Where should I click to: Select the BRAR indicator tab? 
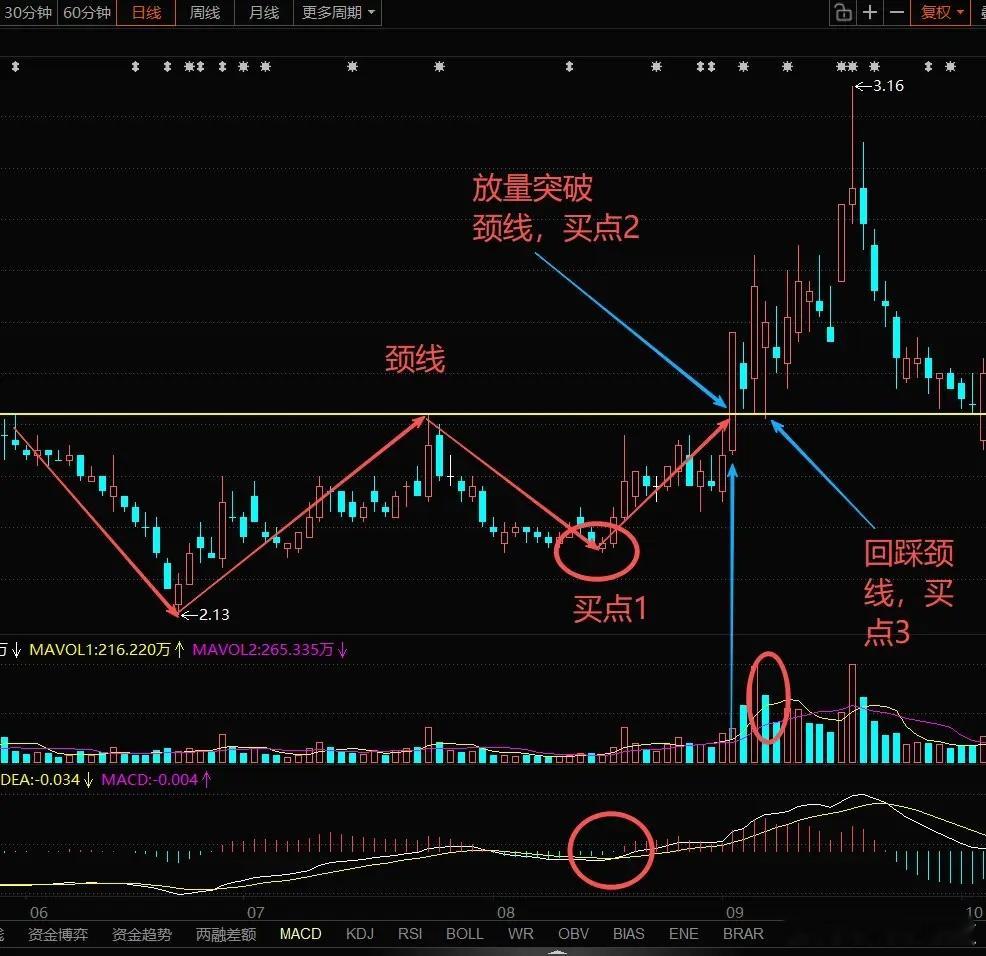point(743,934)
